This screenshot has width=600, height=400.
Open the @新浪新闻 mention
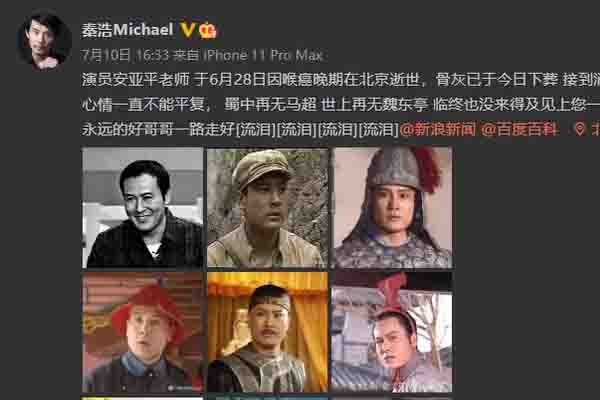tap(437, 129)
